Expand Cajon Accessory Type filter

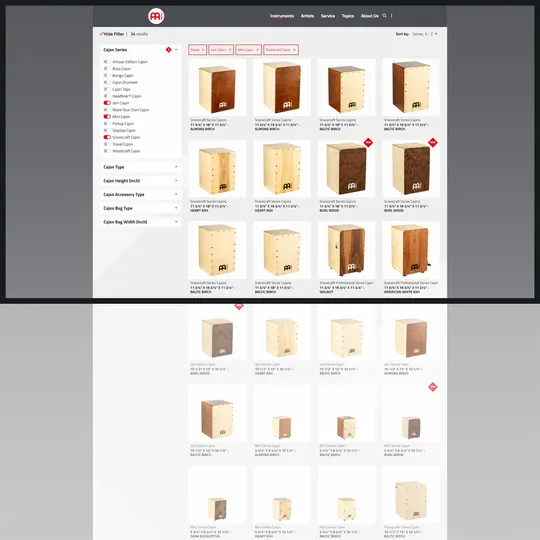[141, 195]
